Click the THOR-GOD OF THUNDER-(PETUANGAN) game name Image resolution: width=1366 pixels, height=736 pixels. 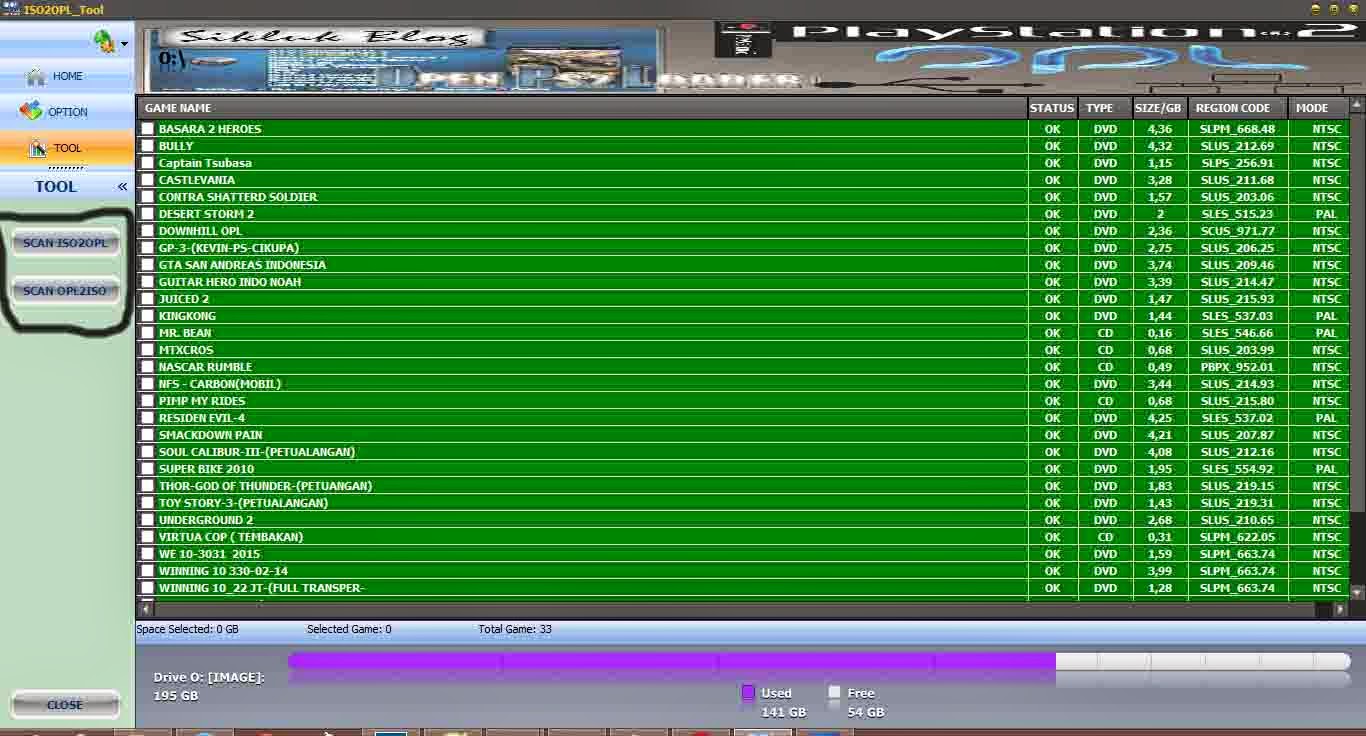coord(265,486)
